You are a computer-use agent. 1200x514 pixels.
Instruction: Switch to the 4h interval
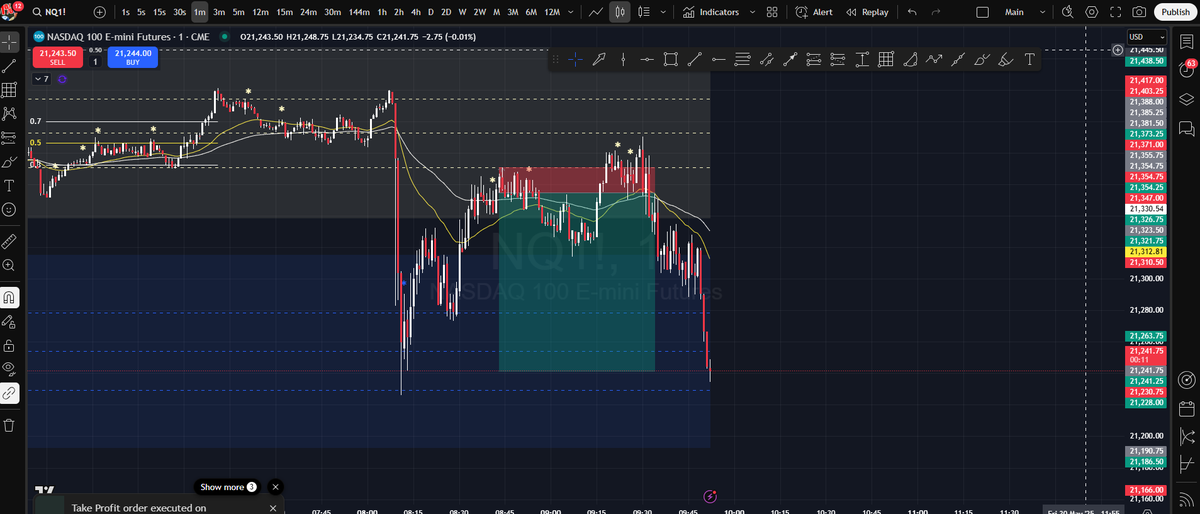(415, 12)
